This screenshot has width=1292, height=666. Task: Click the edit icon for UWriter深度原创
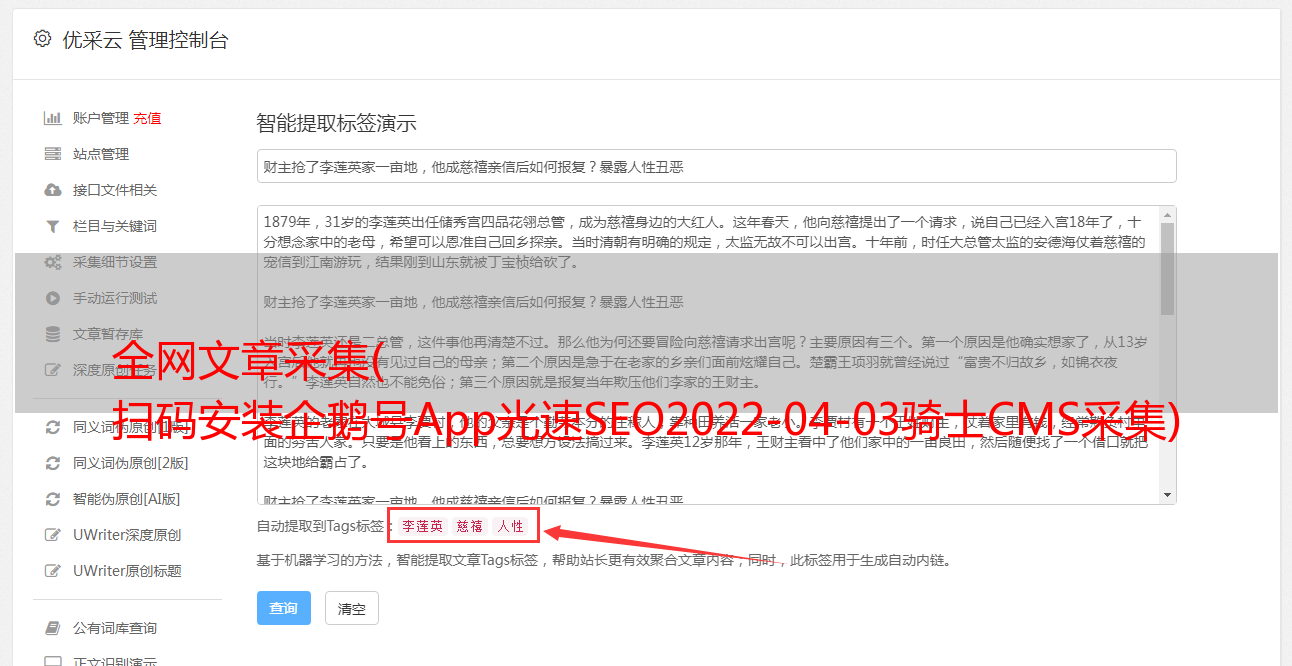pyautogui.click(x=53, y=535)
